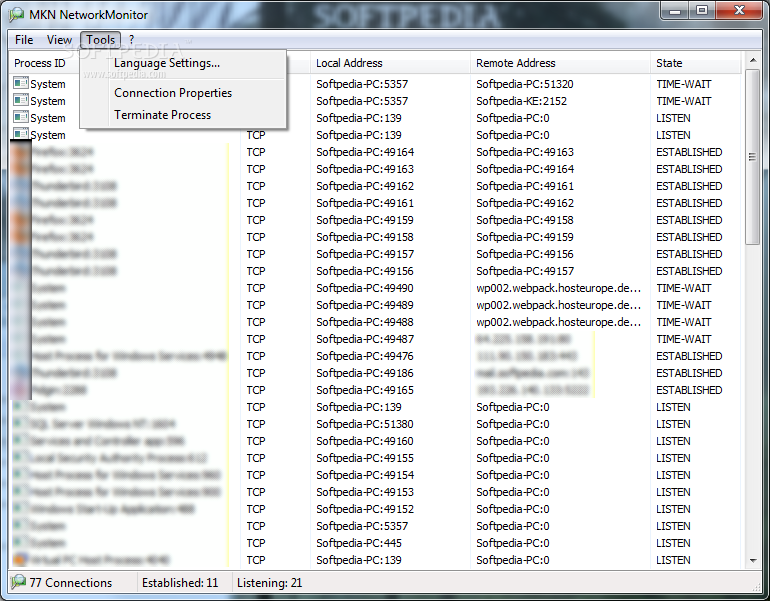Select local address Softpedia-PC:49157
Screen dimensions: 770x601
[365, 254]
